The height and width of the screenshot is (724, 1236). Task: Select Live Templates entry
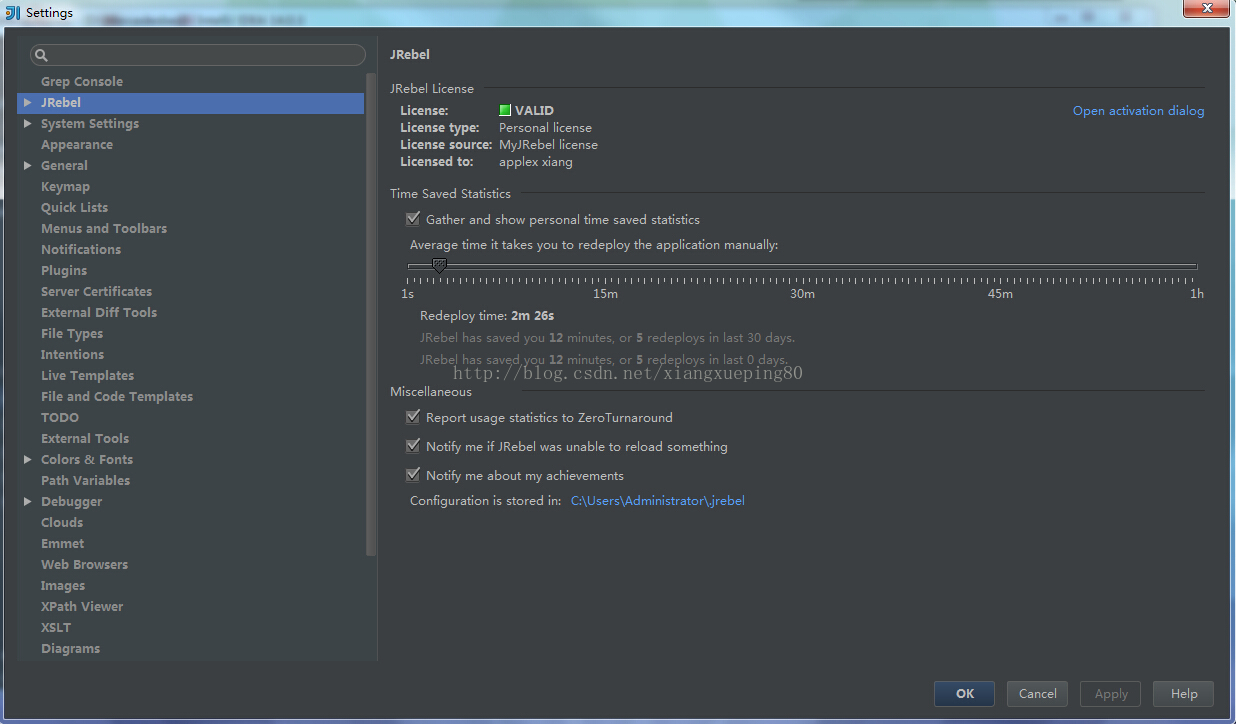click(x=87, y=376)
